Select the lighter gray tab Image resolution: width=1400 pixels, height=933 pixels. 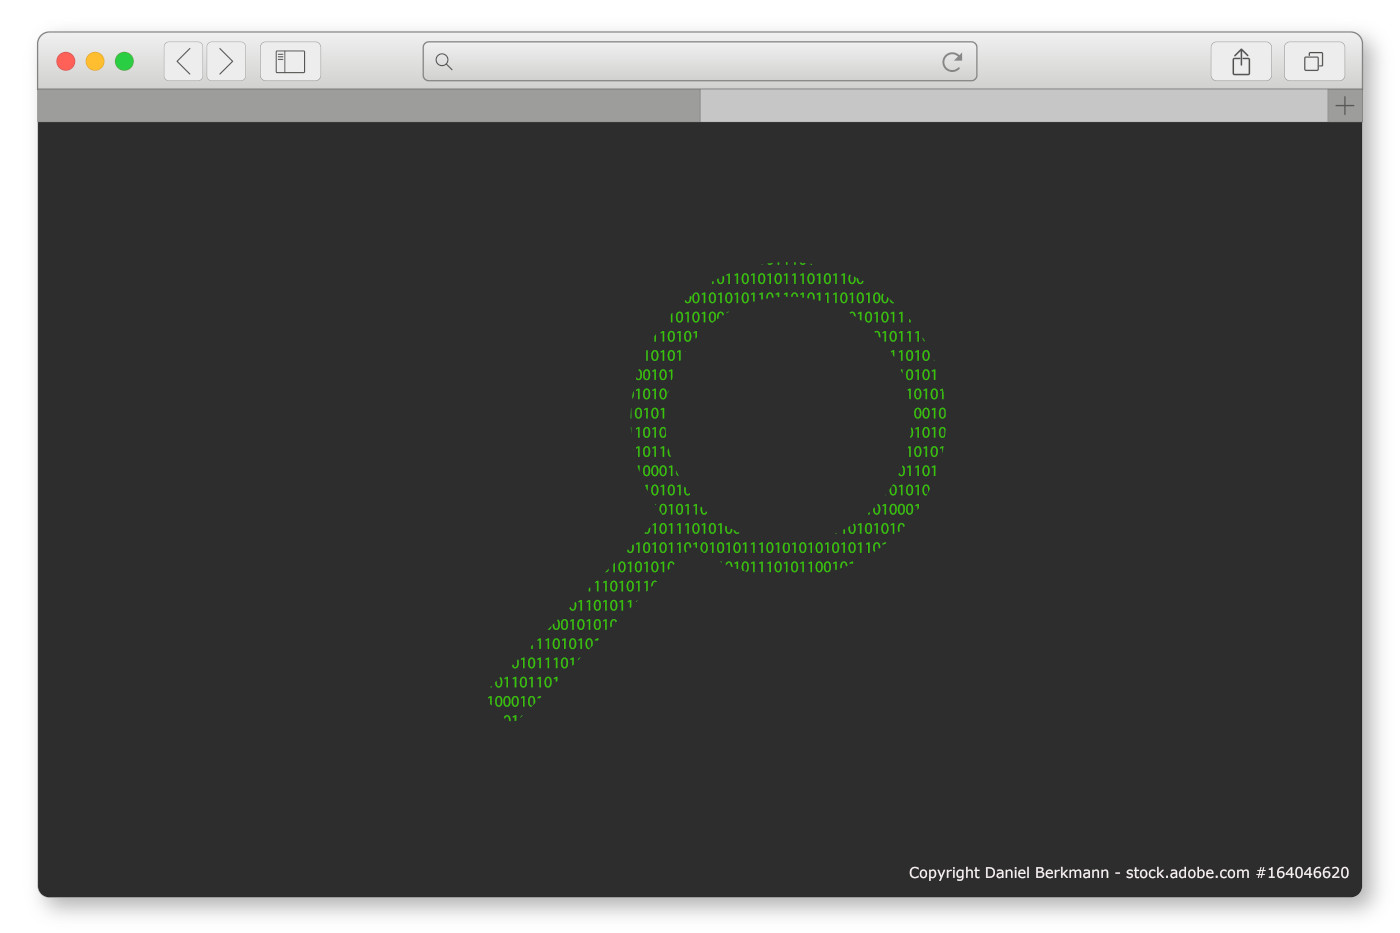(x=1013, y=106)
